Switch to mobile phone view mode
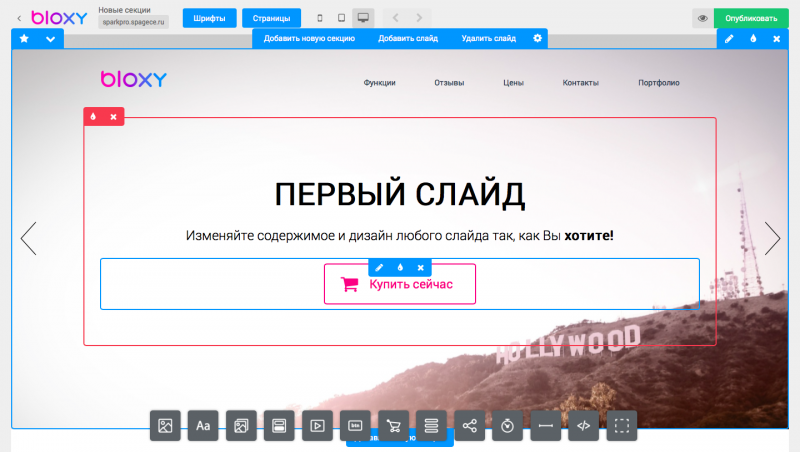The width and height of the screenshot is (800, 452). (320, 18)
